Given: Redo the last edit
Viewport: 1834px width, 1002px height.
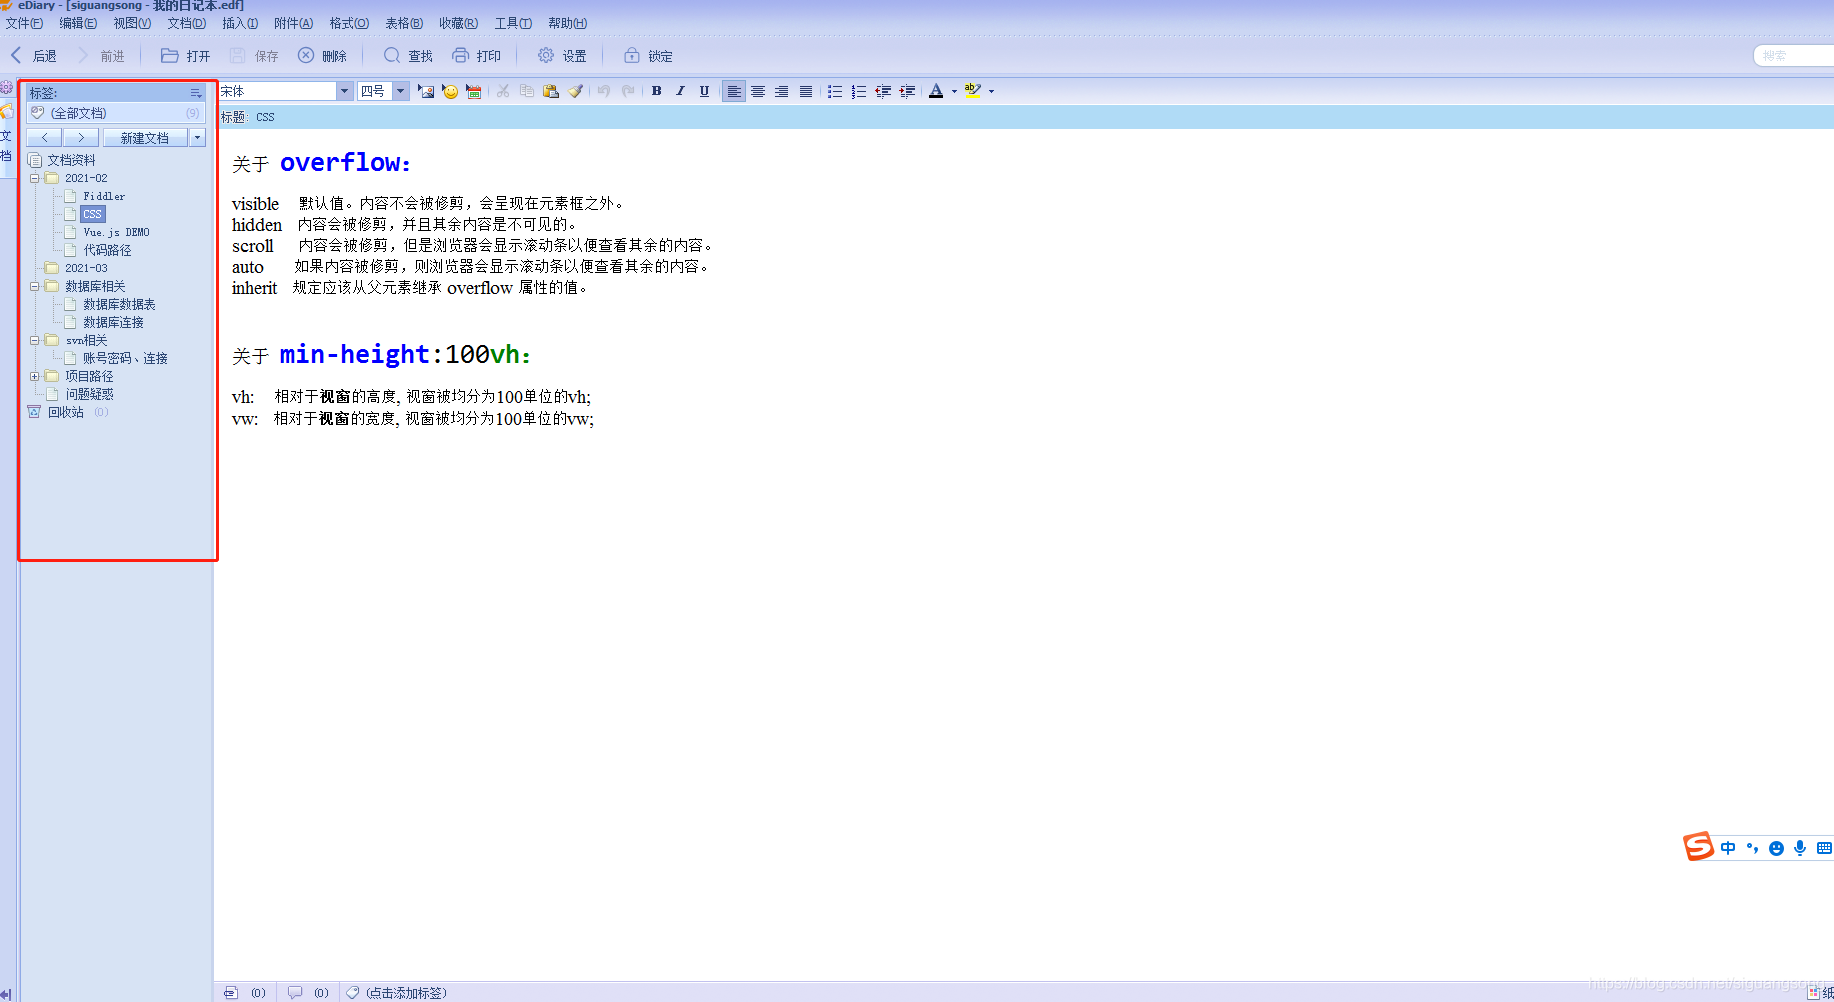Looking at the screenshot, I should click(628, 91).
